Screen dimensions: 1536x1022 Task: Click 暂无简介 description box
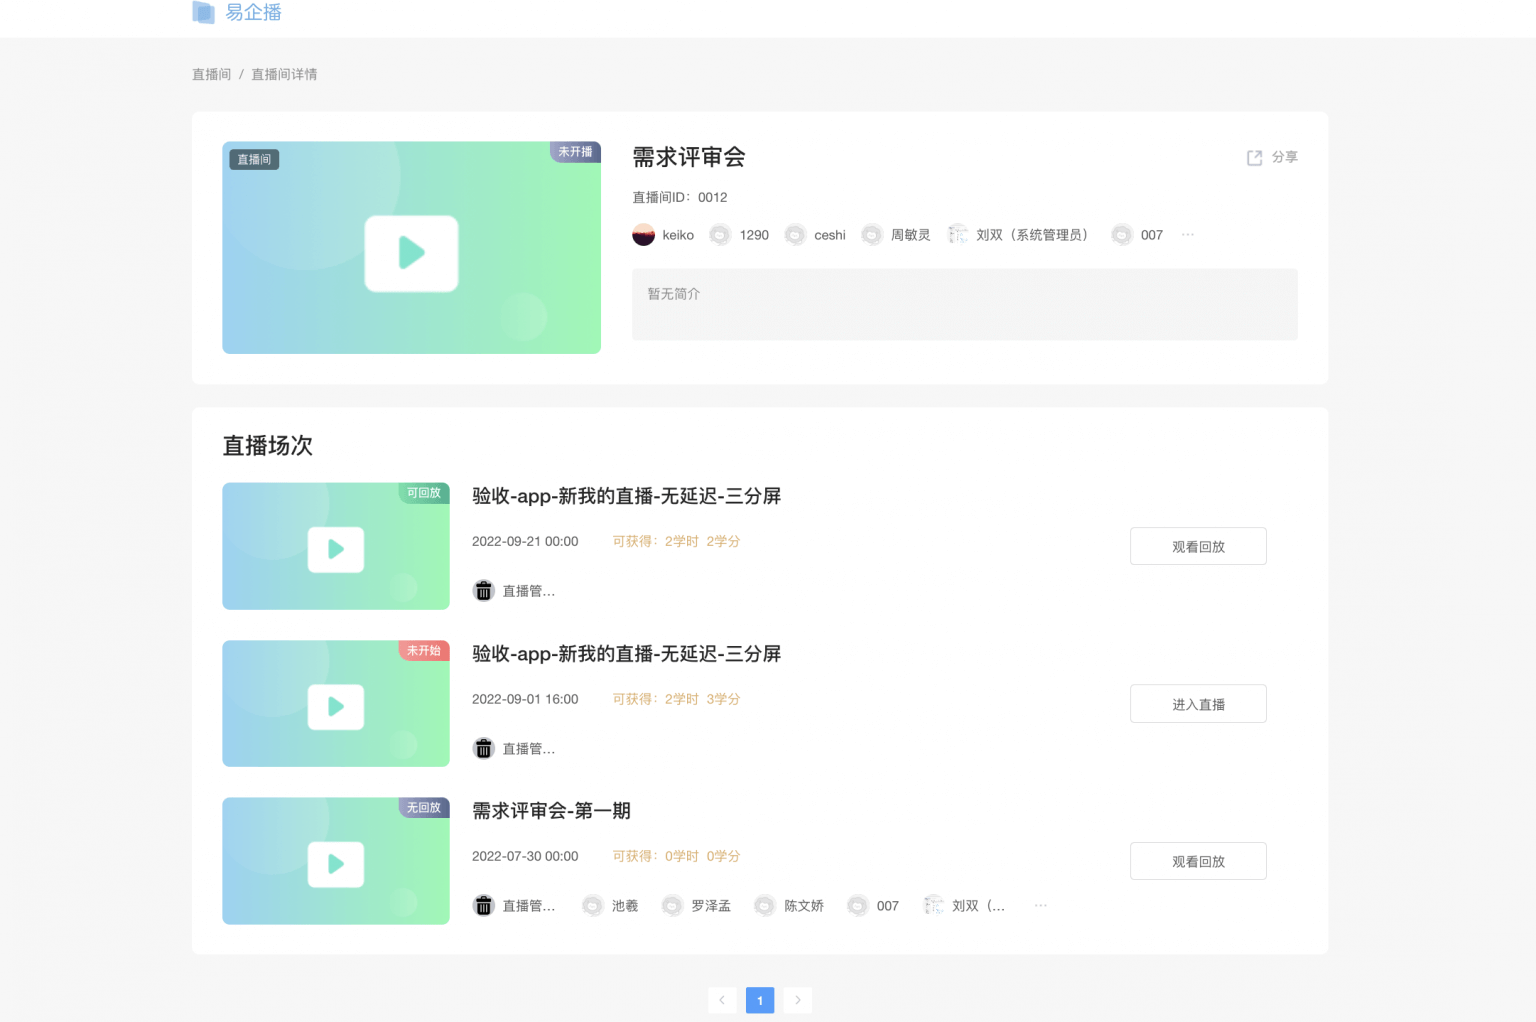click(965, 304)
